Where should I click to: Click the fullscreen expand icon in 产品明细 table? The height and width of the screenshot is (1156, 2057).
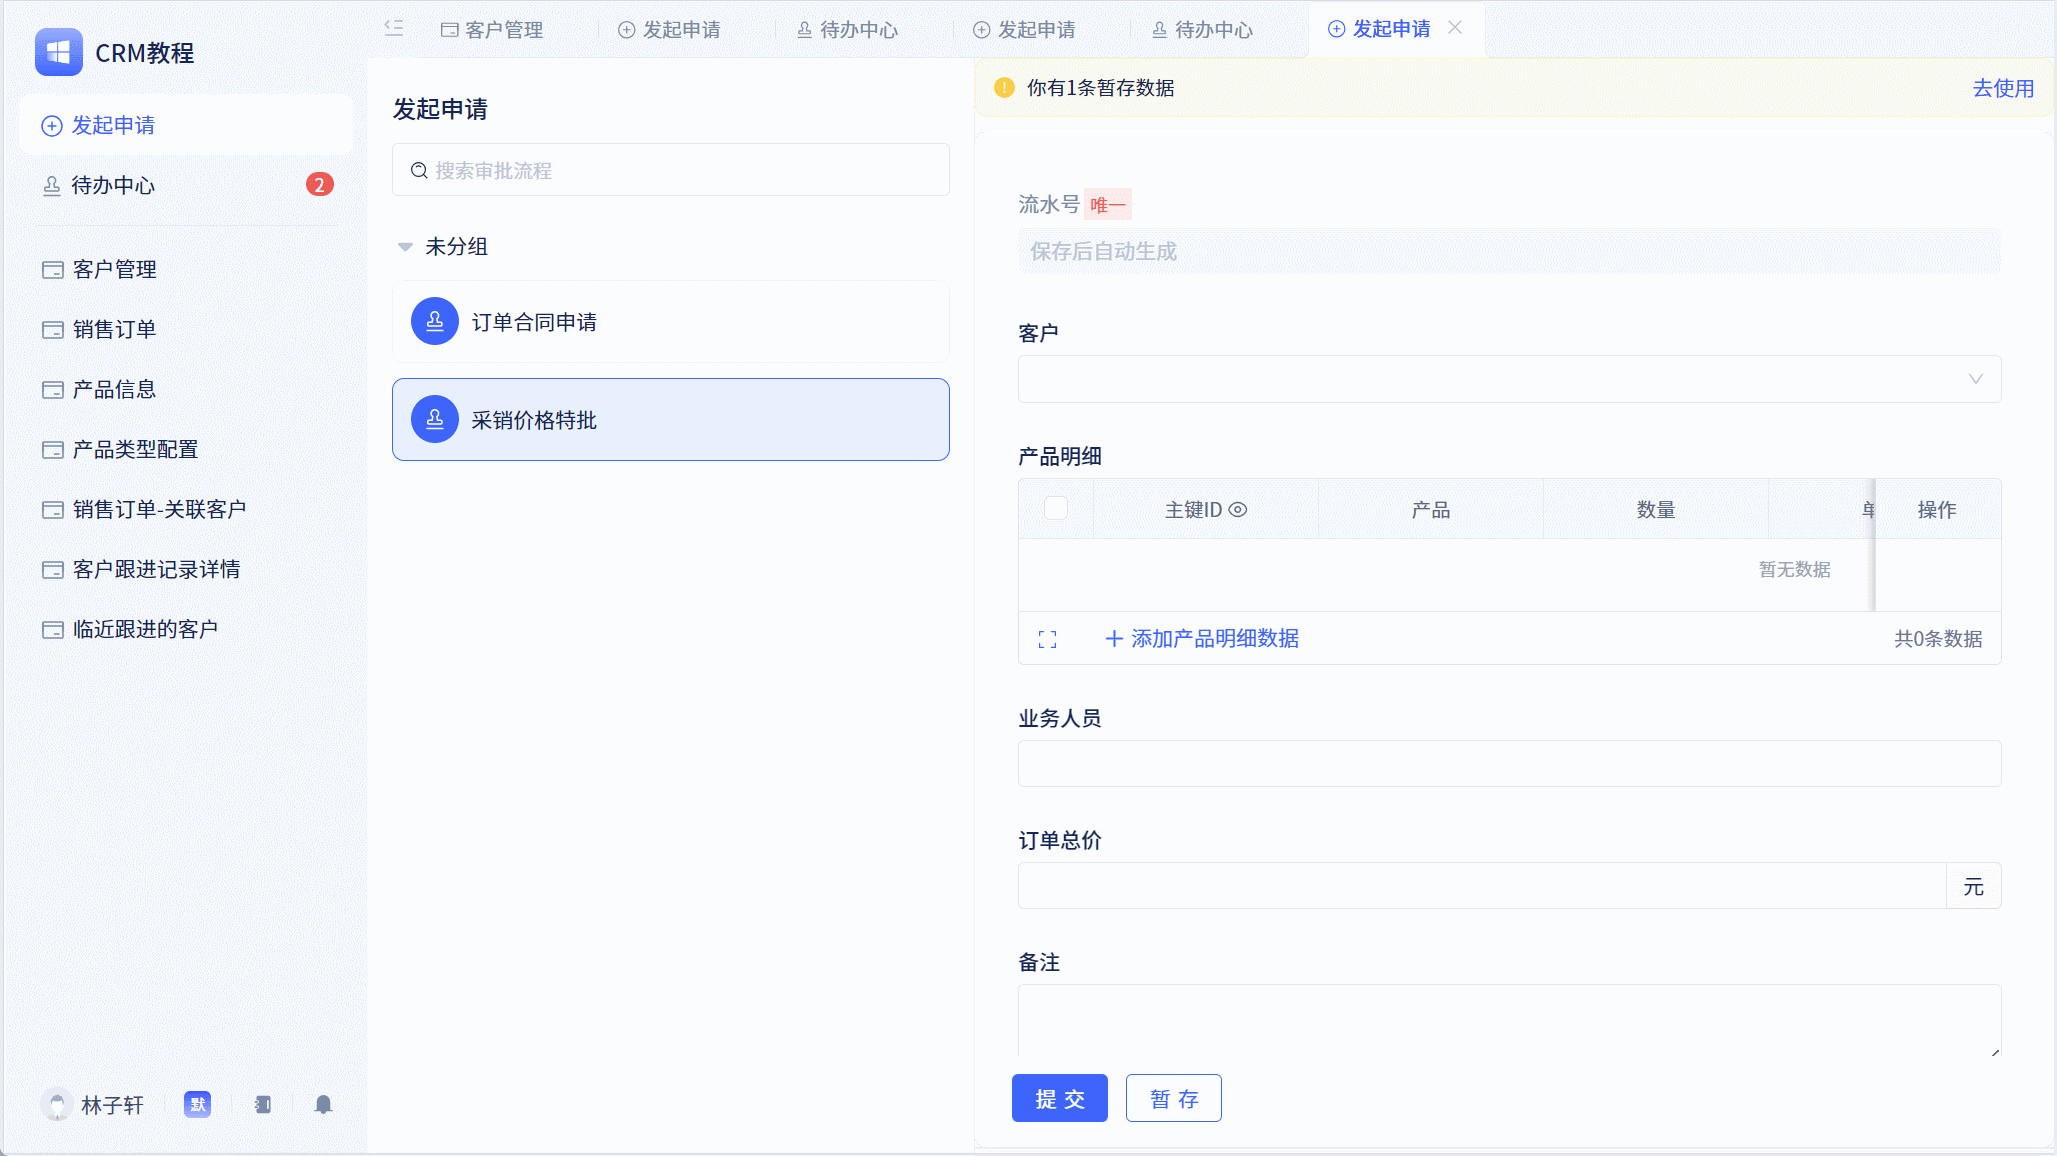1046,639
